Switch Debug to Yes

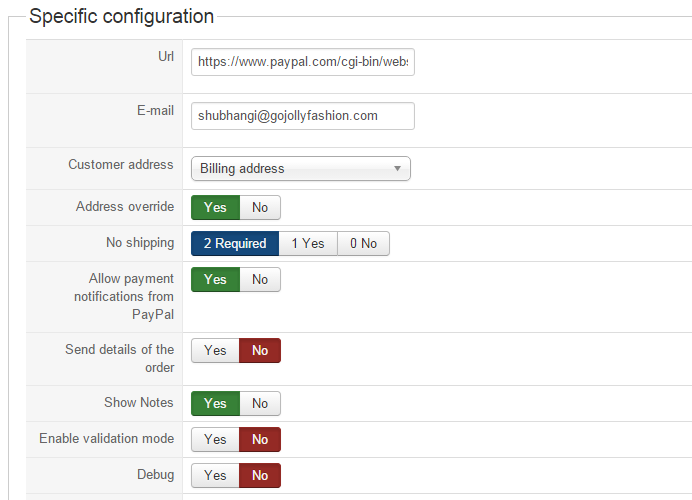tap(215, 476)
